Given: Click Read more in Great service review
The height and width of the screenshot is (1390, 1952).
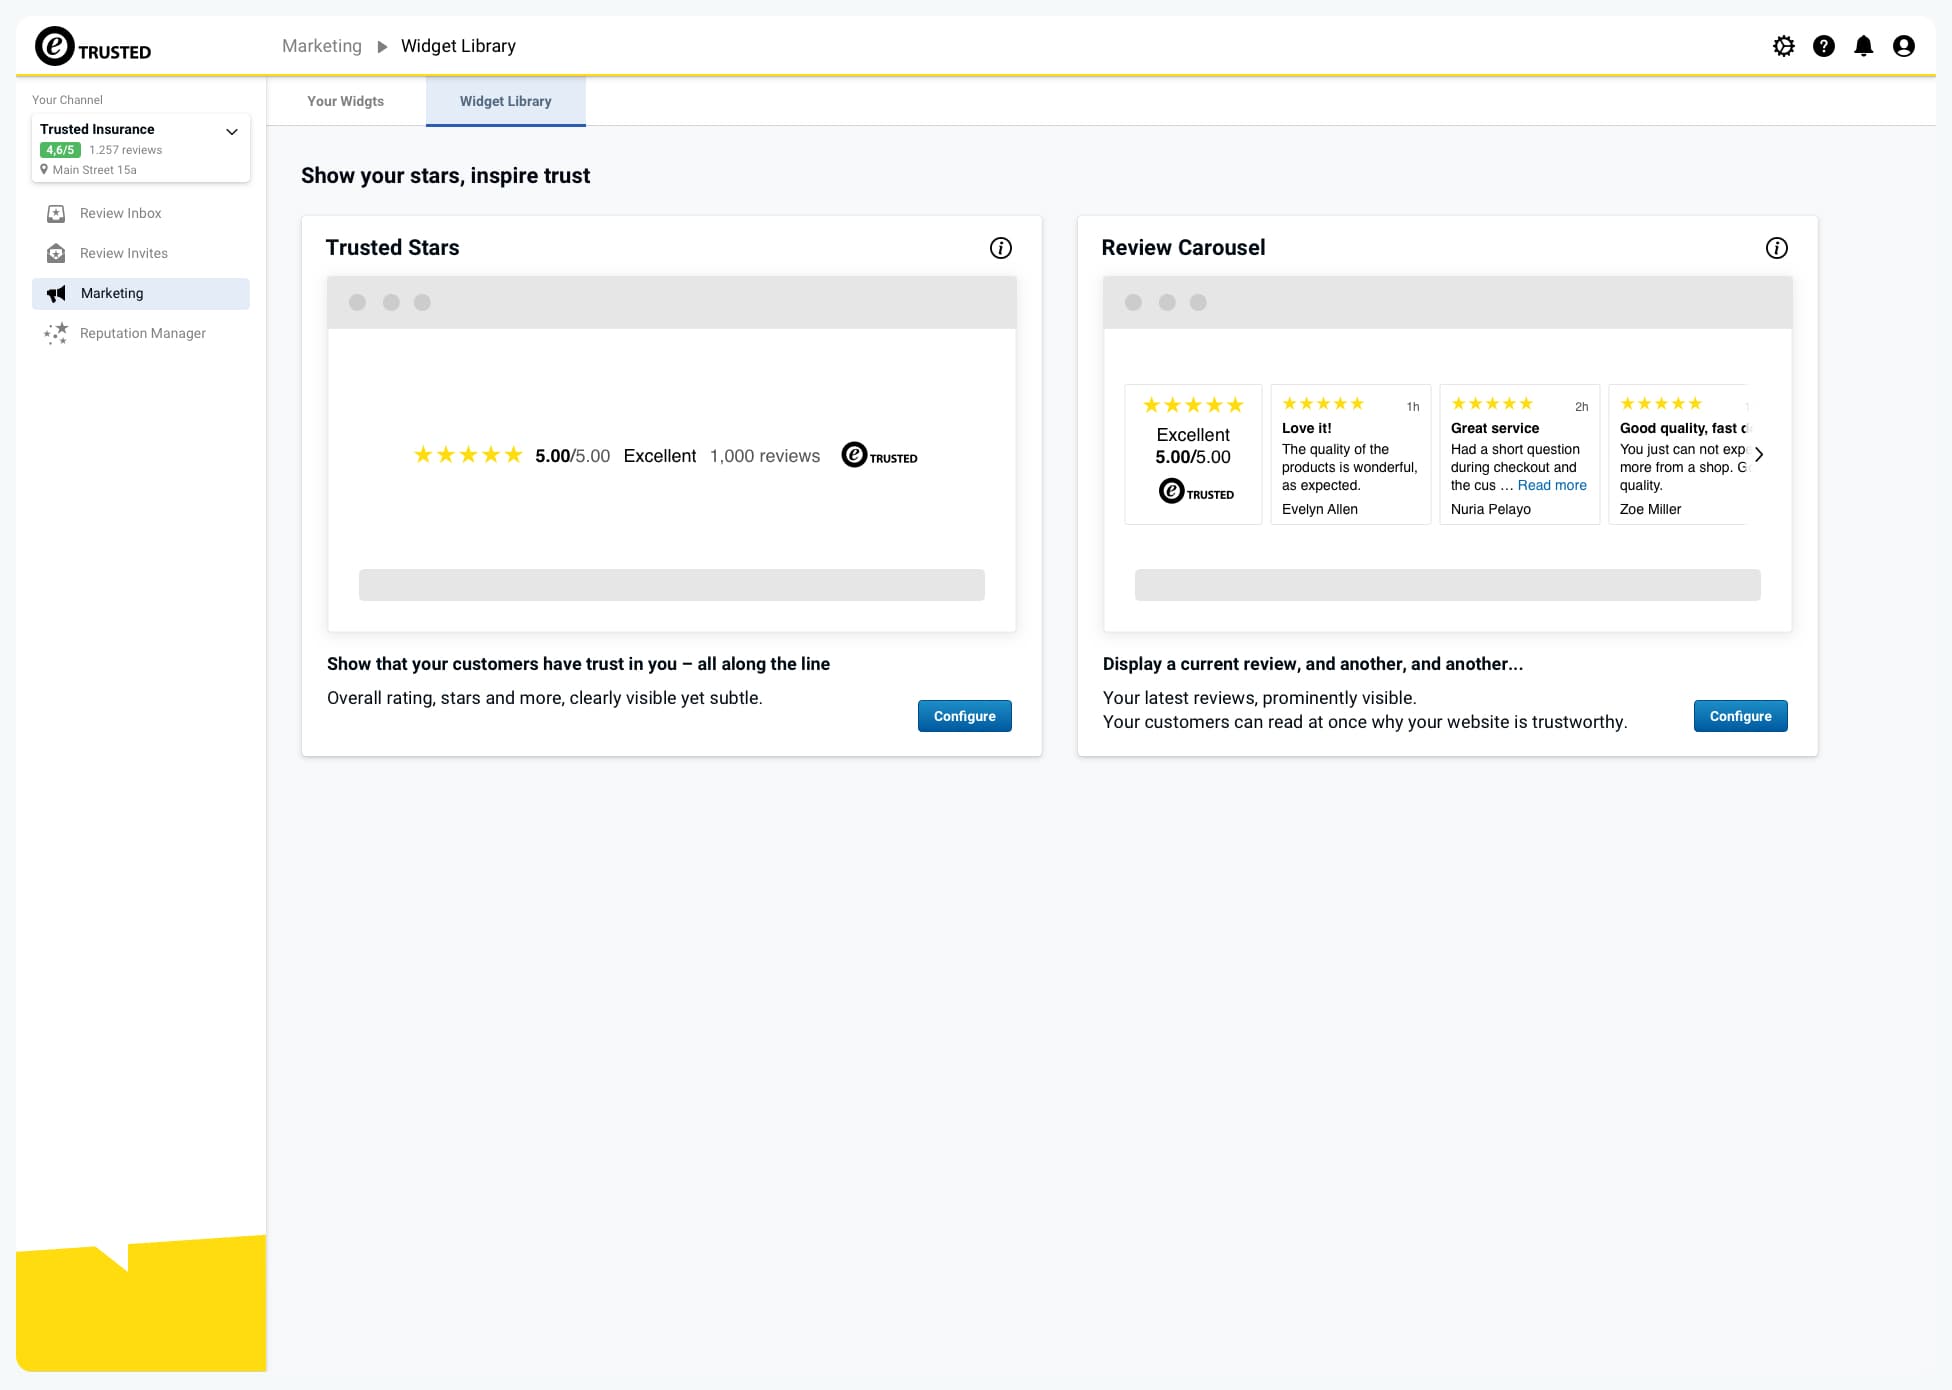Looking at the screenshot, I should (x=1551, y=485).
